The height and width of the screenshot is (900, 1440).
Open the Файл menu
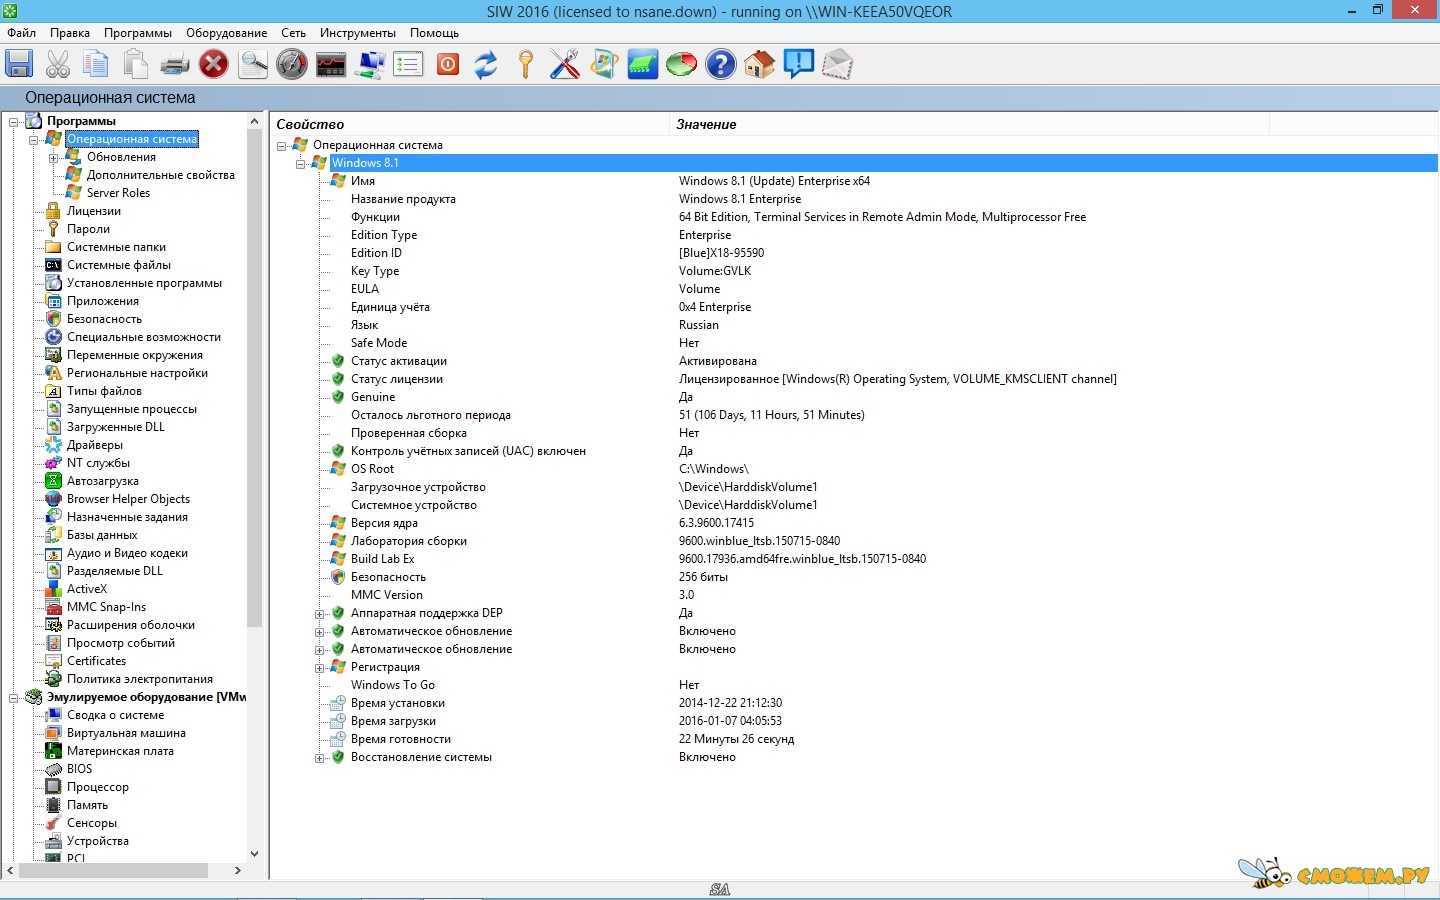(x=21, y=33)
